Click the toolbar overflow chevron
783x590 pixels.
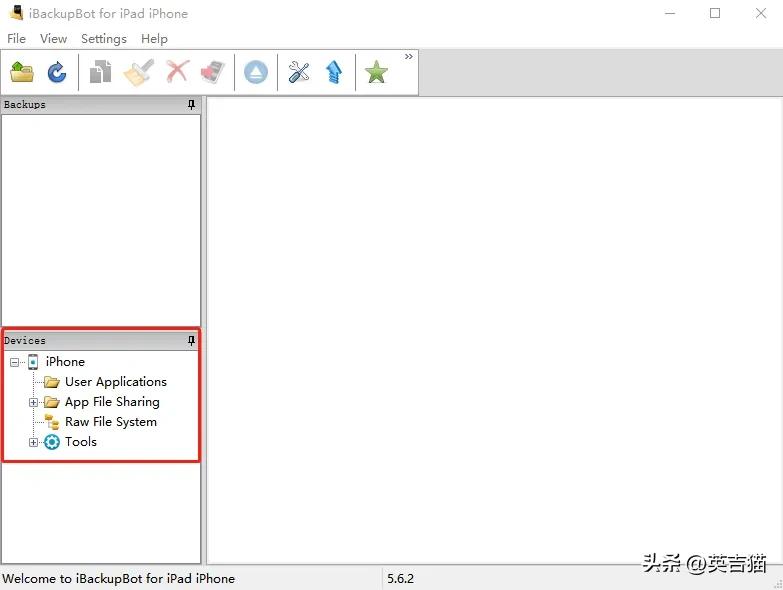(x=409, y=56)
